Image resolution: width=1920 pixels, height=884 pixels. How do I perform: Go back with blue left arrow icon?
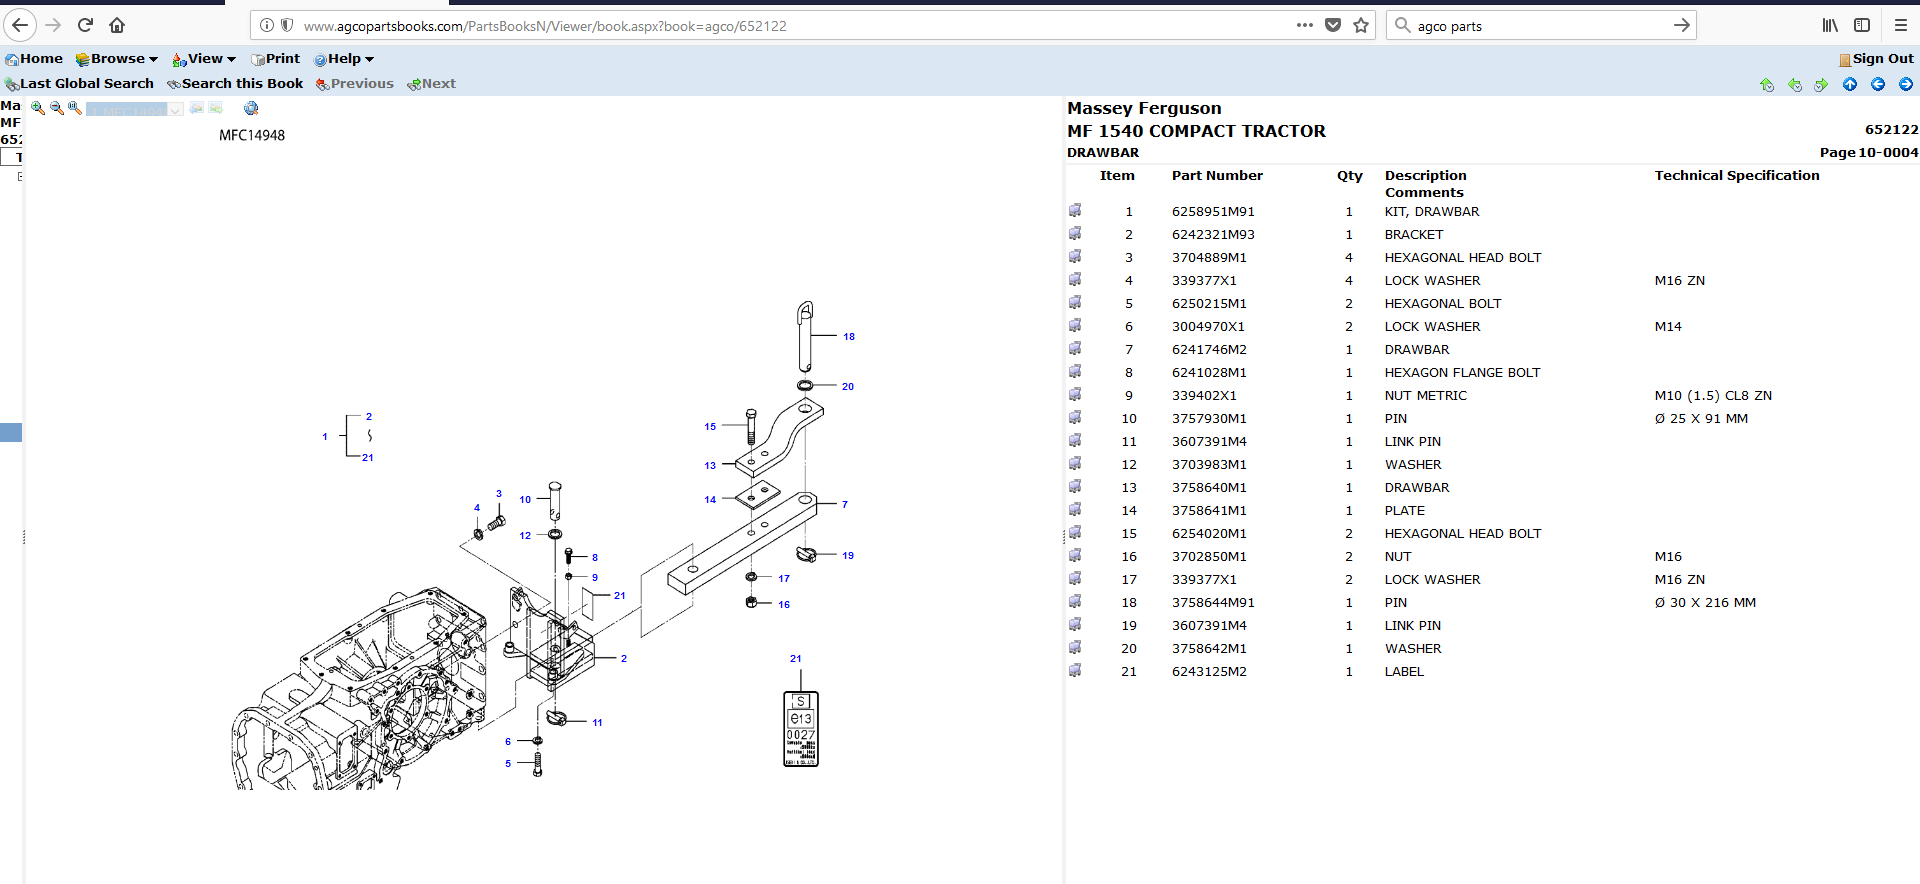1878,85
